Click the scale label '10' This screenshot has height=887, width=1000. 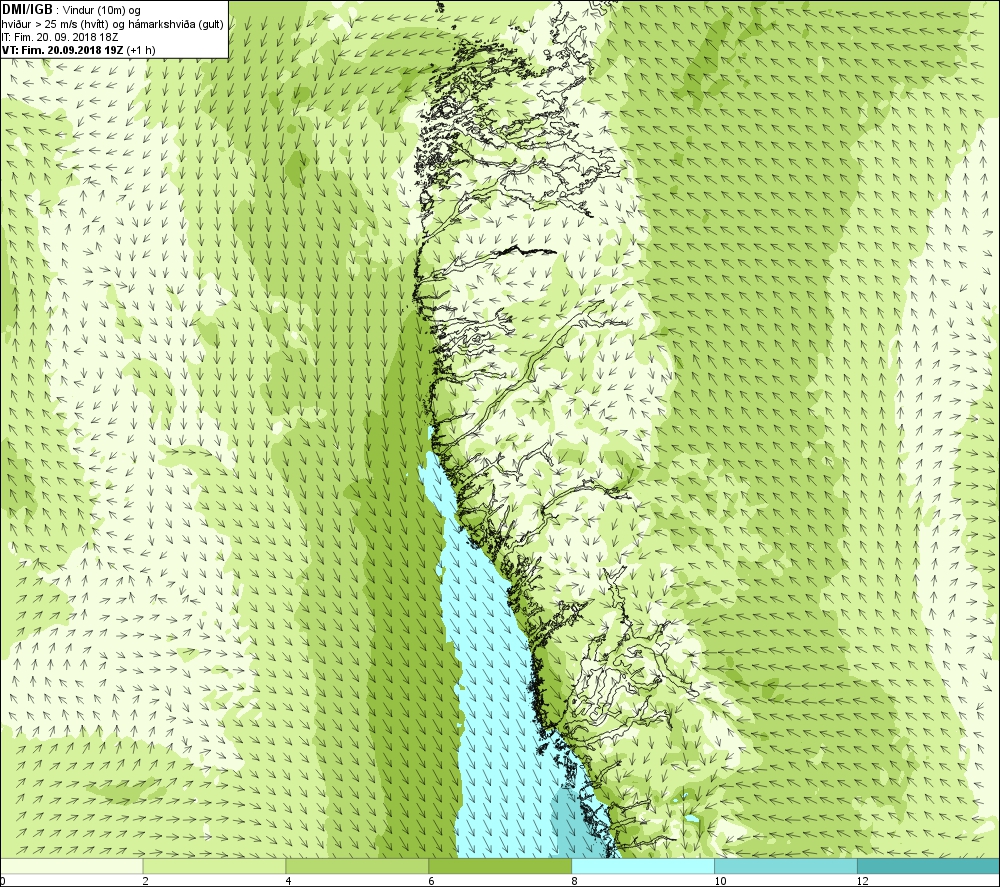(720, 881)
